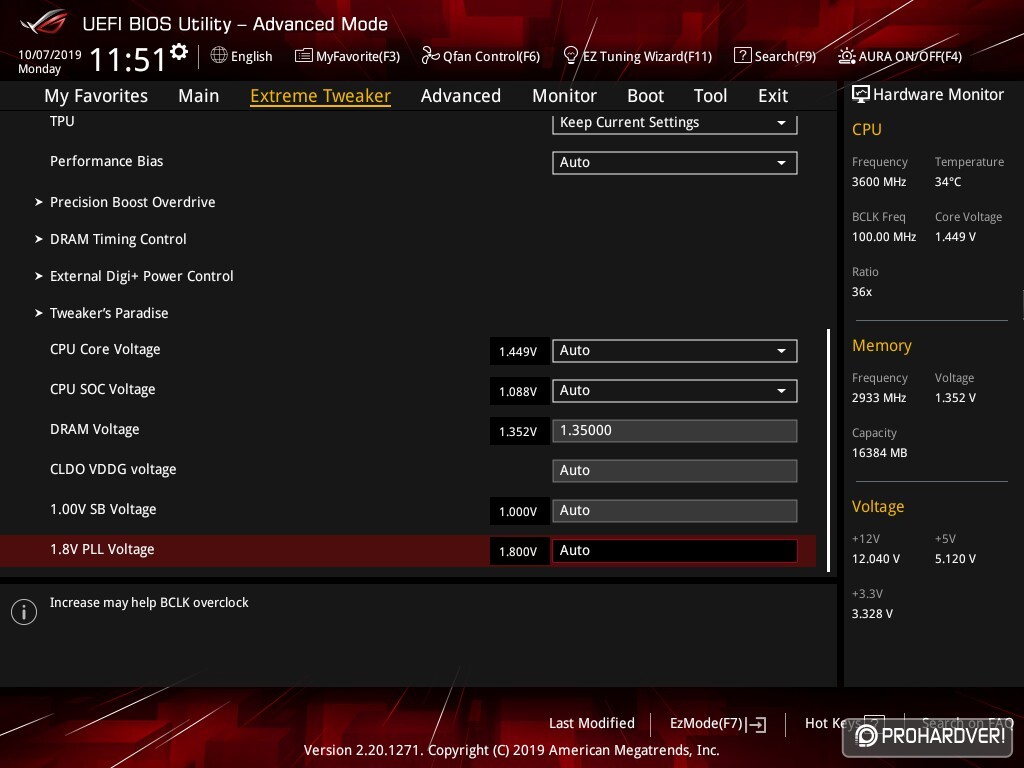Click the info circle icon
Image resolution: width=1024 pixels, height=768 pixels.
pos(24,612)
